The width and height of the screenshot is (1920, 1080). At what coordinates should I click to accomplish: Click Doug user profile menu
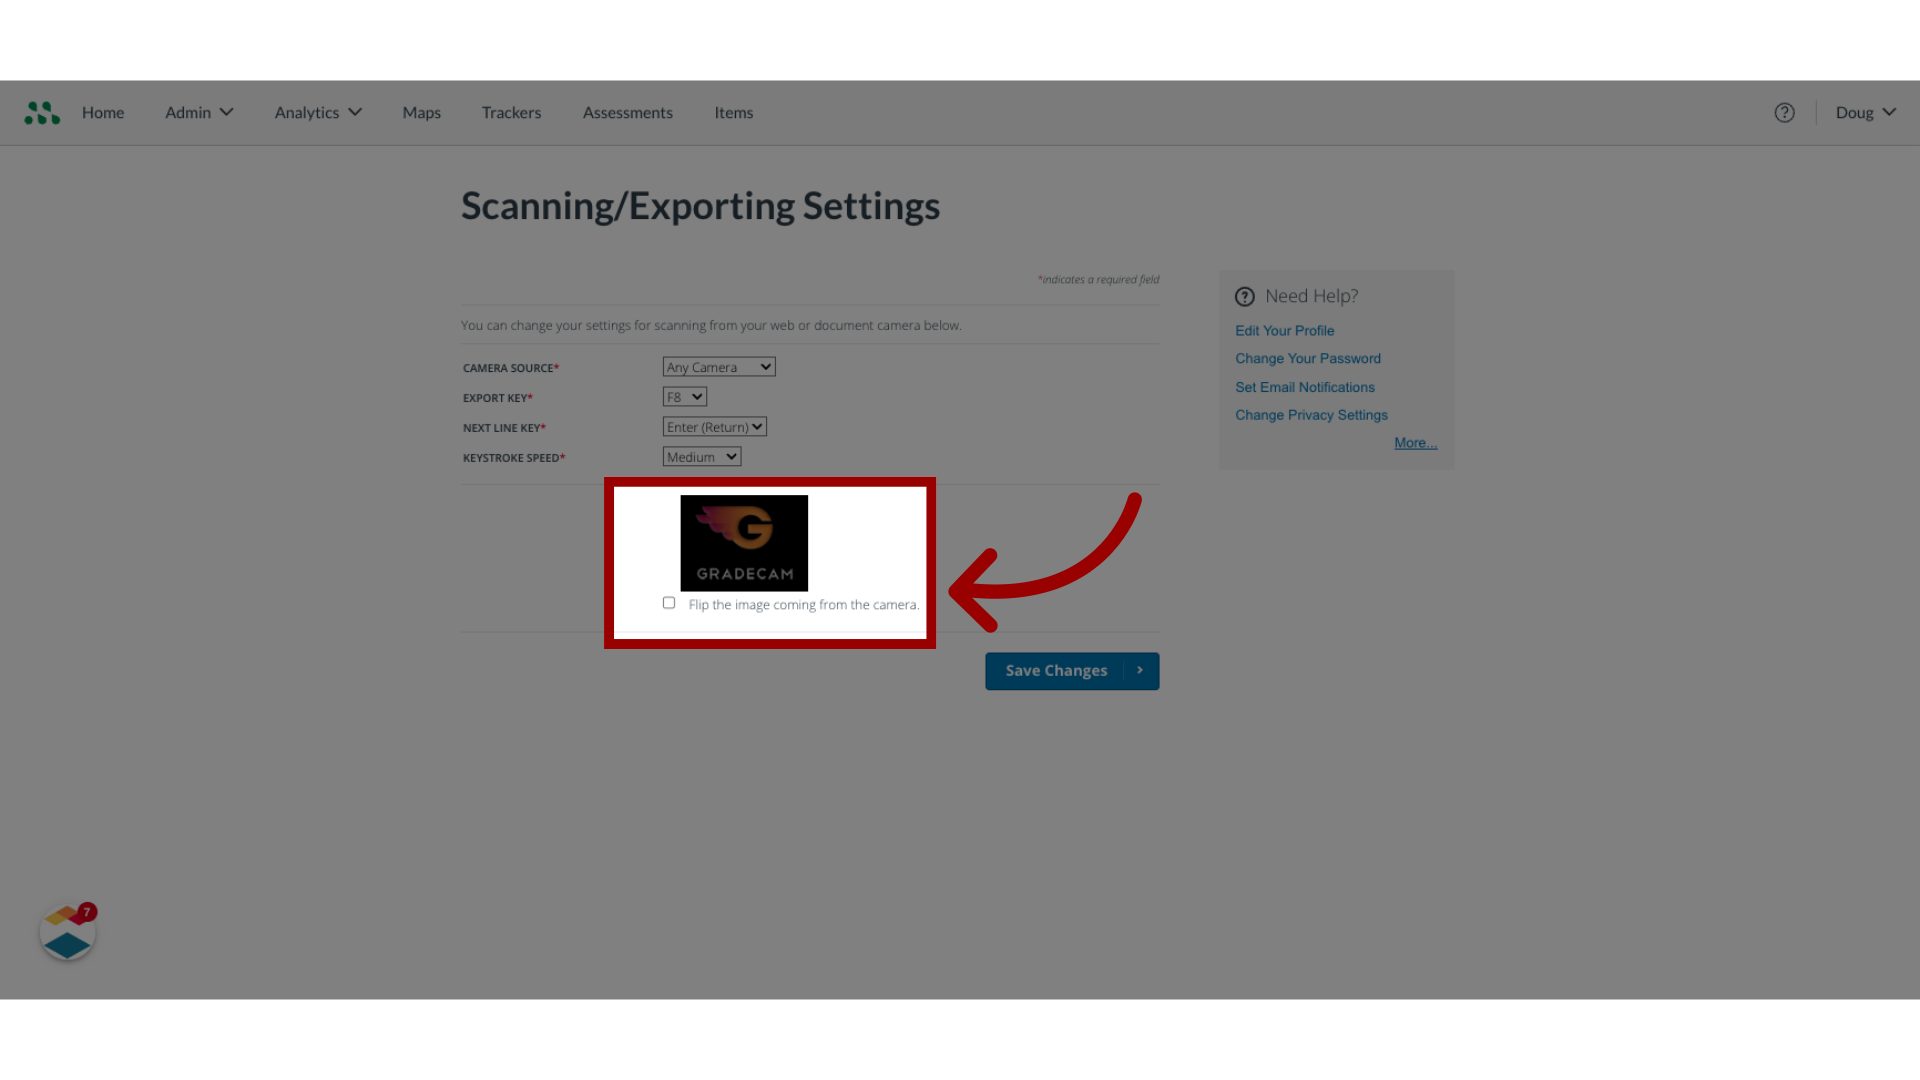[x=1865, y=112]
